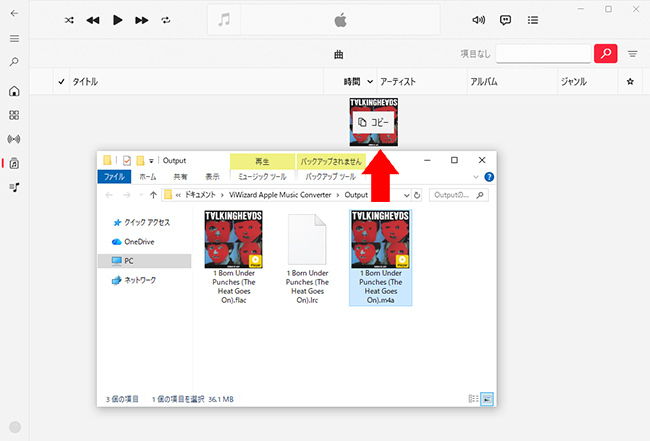Toggle shuffle playback
650x441 pixels.
click(69, 20)
